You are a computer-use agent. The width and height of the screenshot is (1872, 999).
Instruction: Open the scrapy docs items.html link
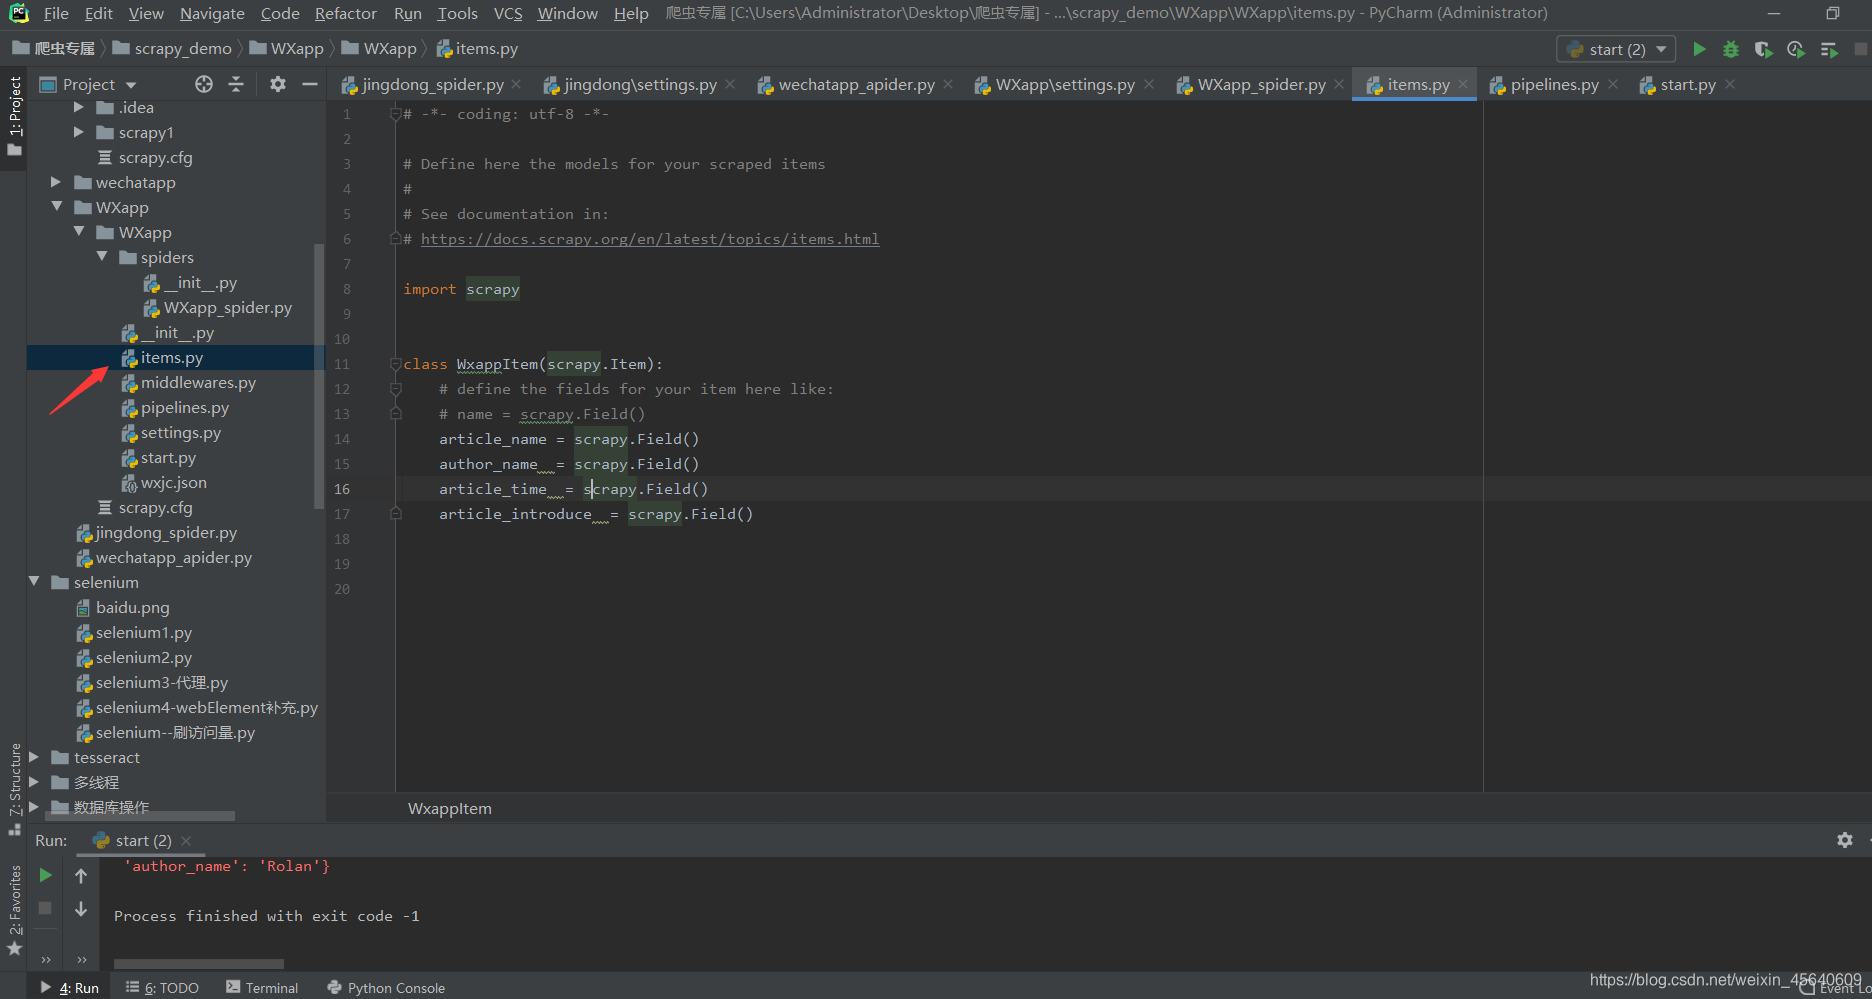coord(650,239)
